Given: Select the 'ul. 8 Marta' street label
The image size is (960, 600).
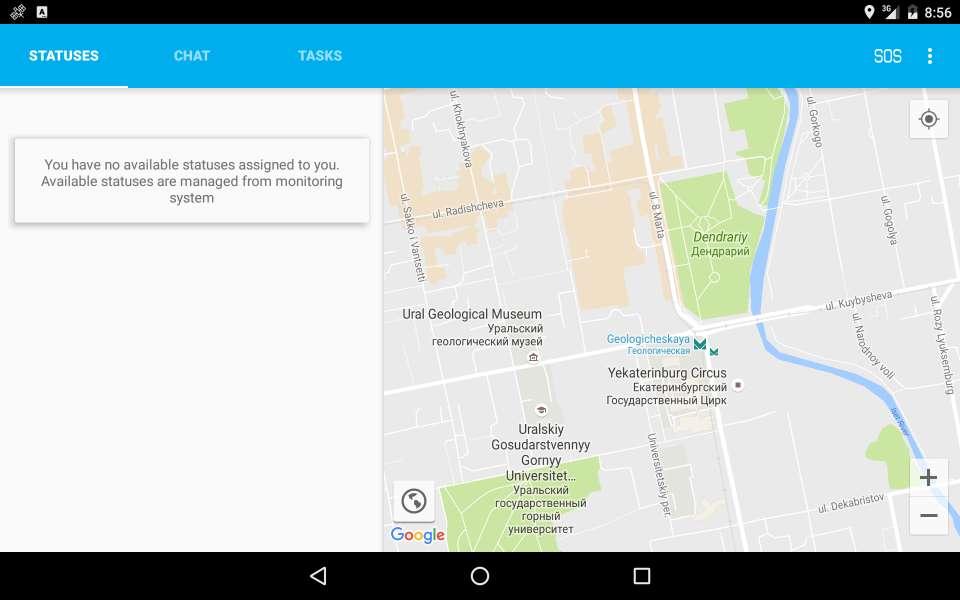Looking at the screenshot, I should pyautogui.click(x=656, y=215).
